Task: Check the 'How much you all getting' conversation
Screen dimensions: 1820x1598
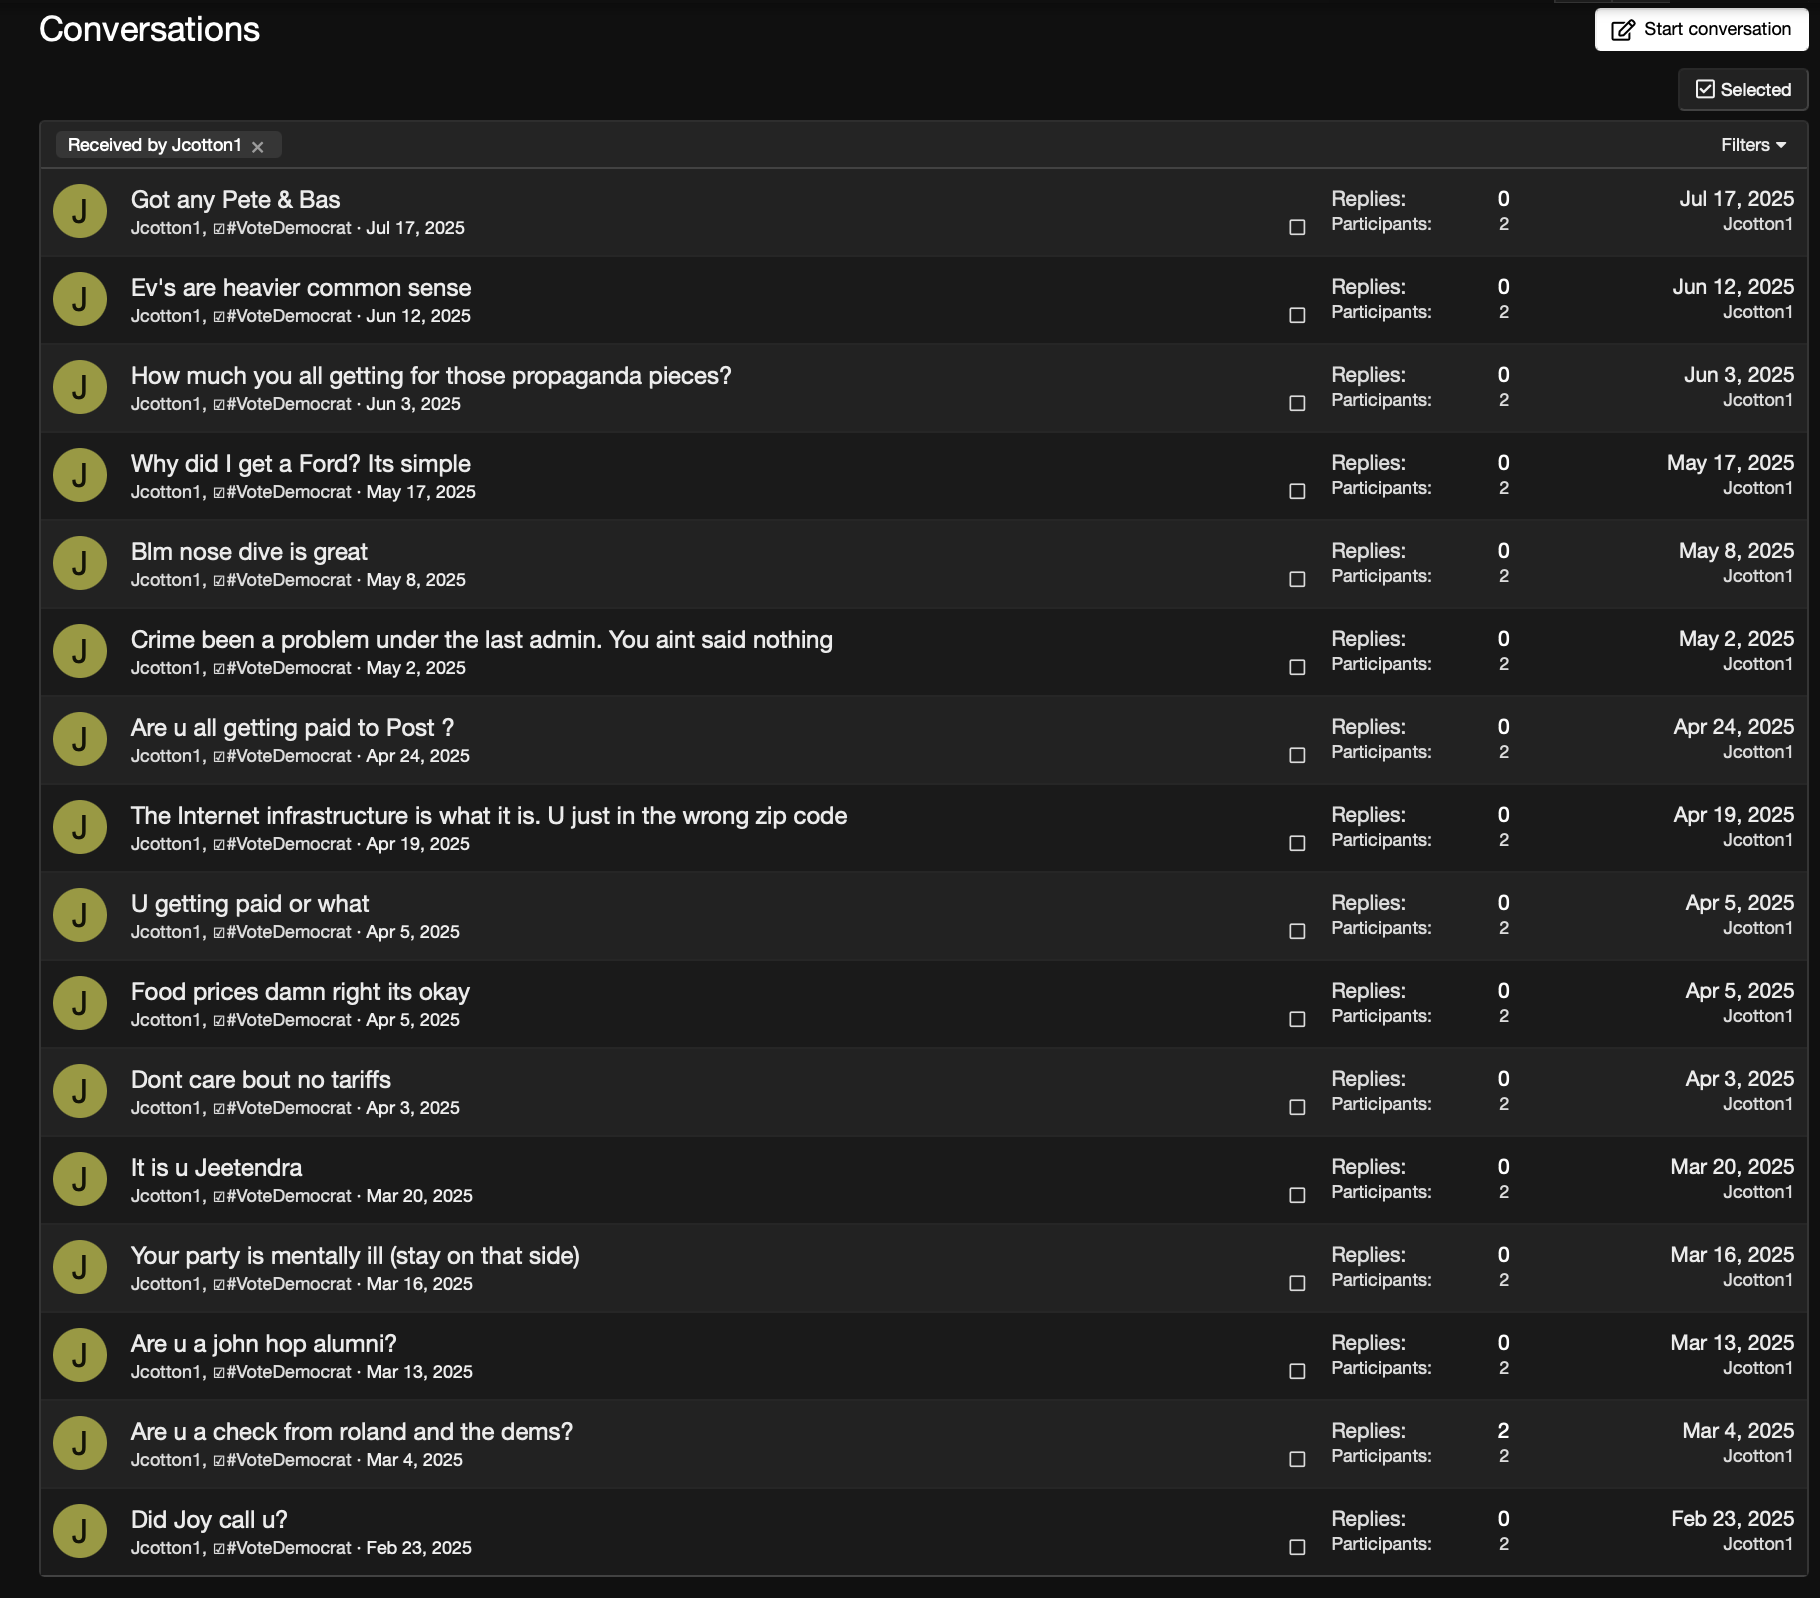Action: coord(1297,403)
